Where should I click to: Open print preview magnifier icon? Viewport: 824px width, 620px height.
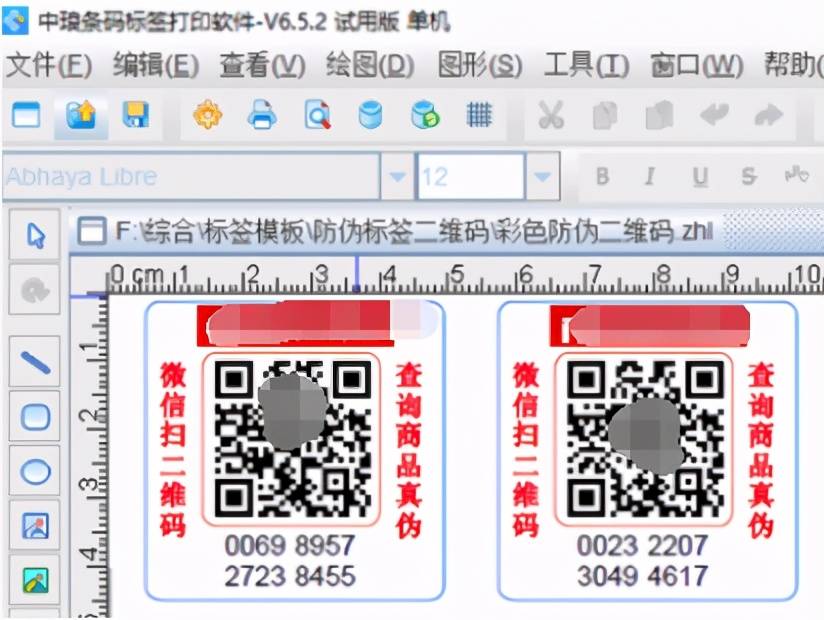point(317,115)
